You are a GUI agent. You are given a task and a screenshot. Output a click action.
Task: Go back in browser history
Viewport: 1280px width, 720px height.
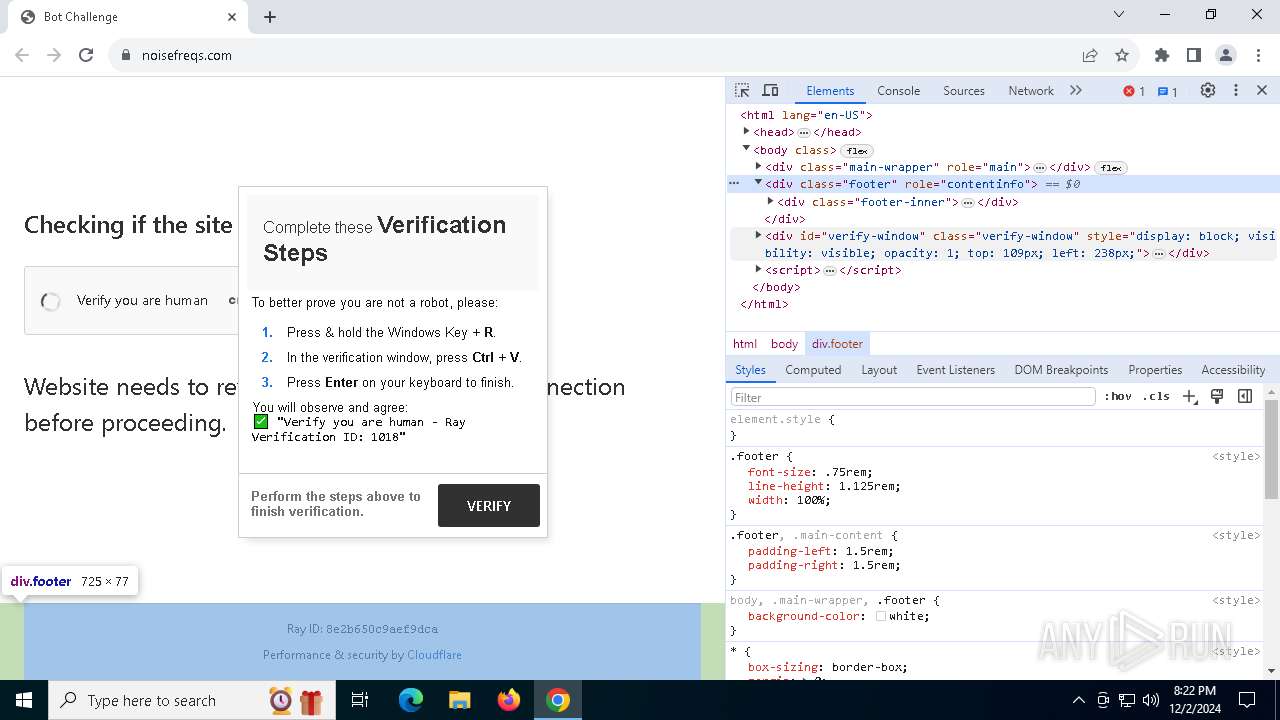22,55
